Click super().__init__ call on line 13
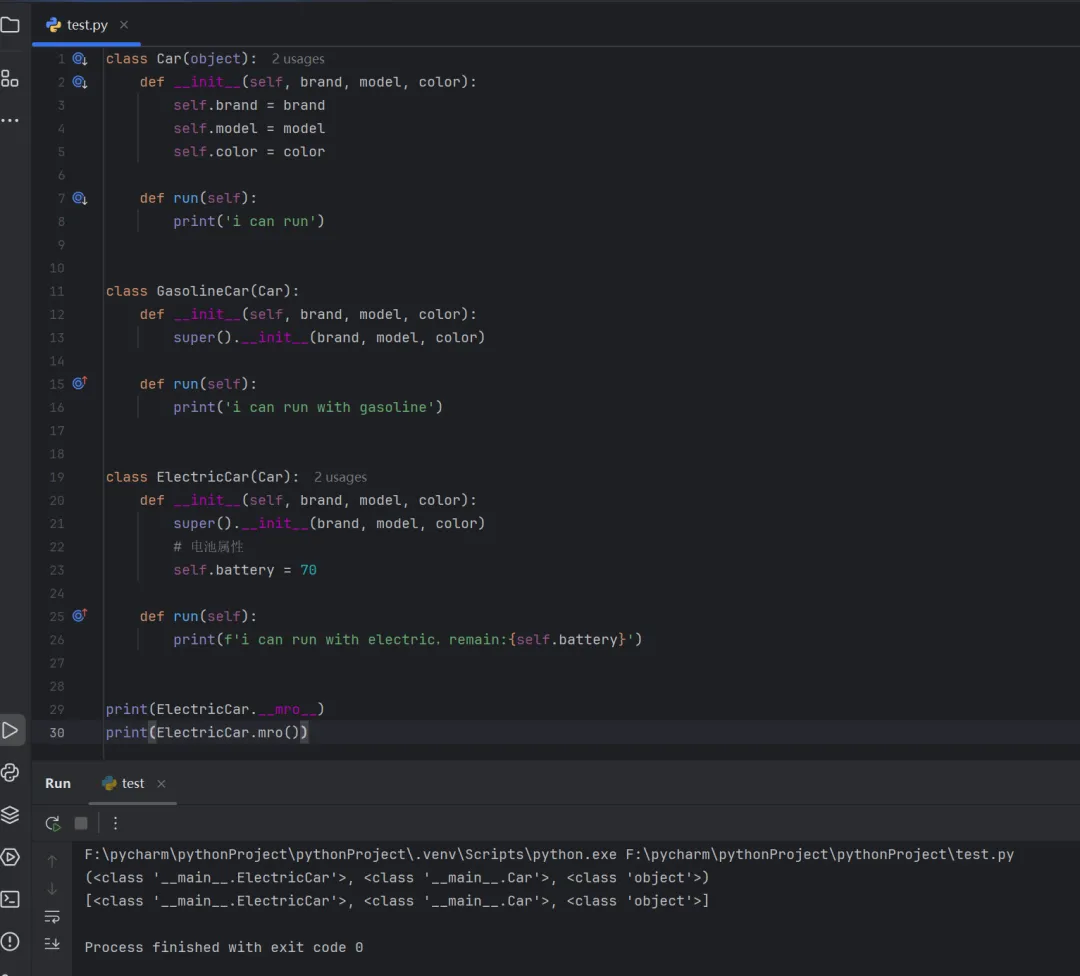The height and width of the screenshot is (976, 1080). click(x=329, y=338)
